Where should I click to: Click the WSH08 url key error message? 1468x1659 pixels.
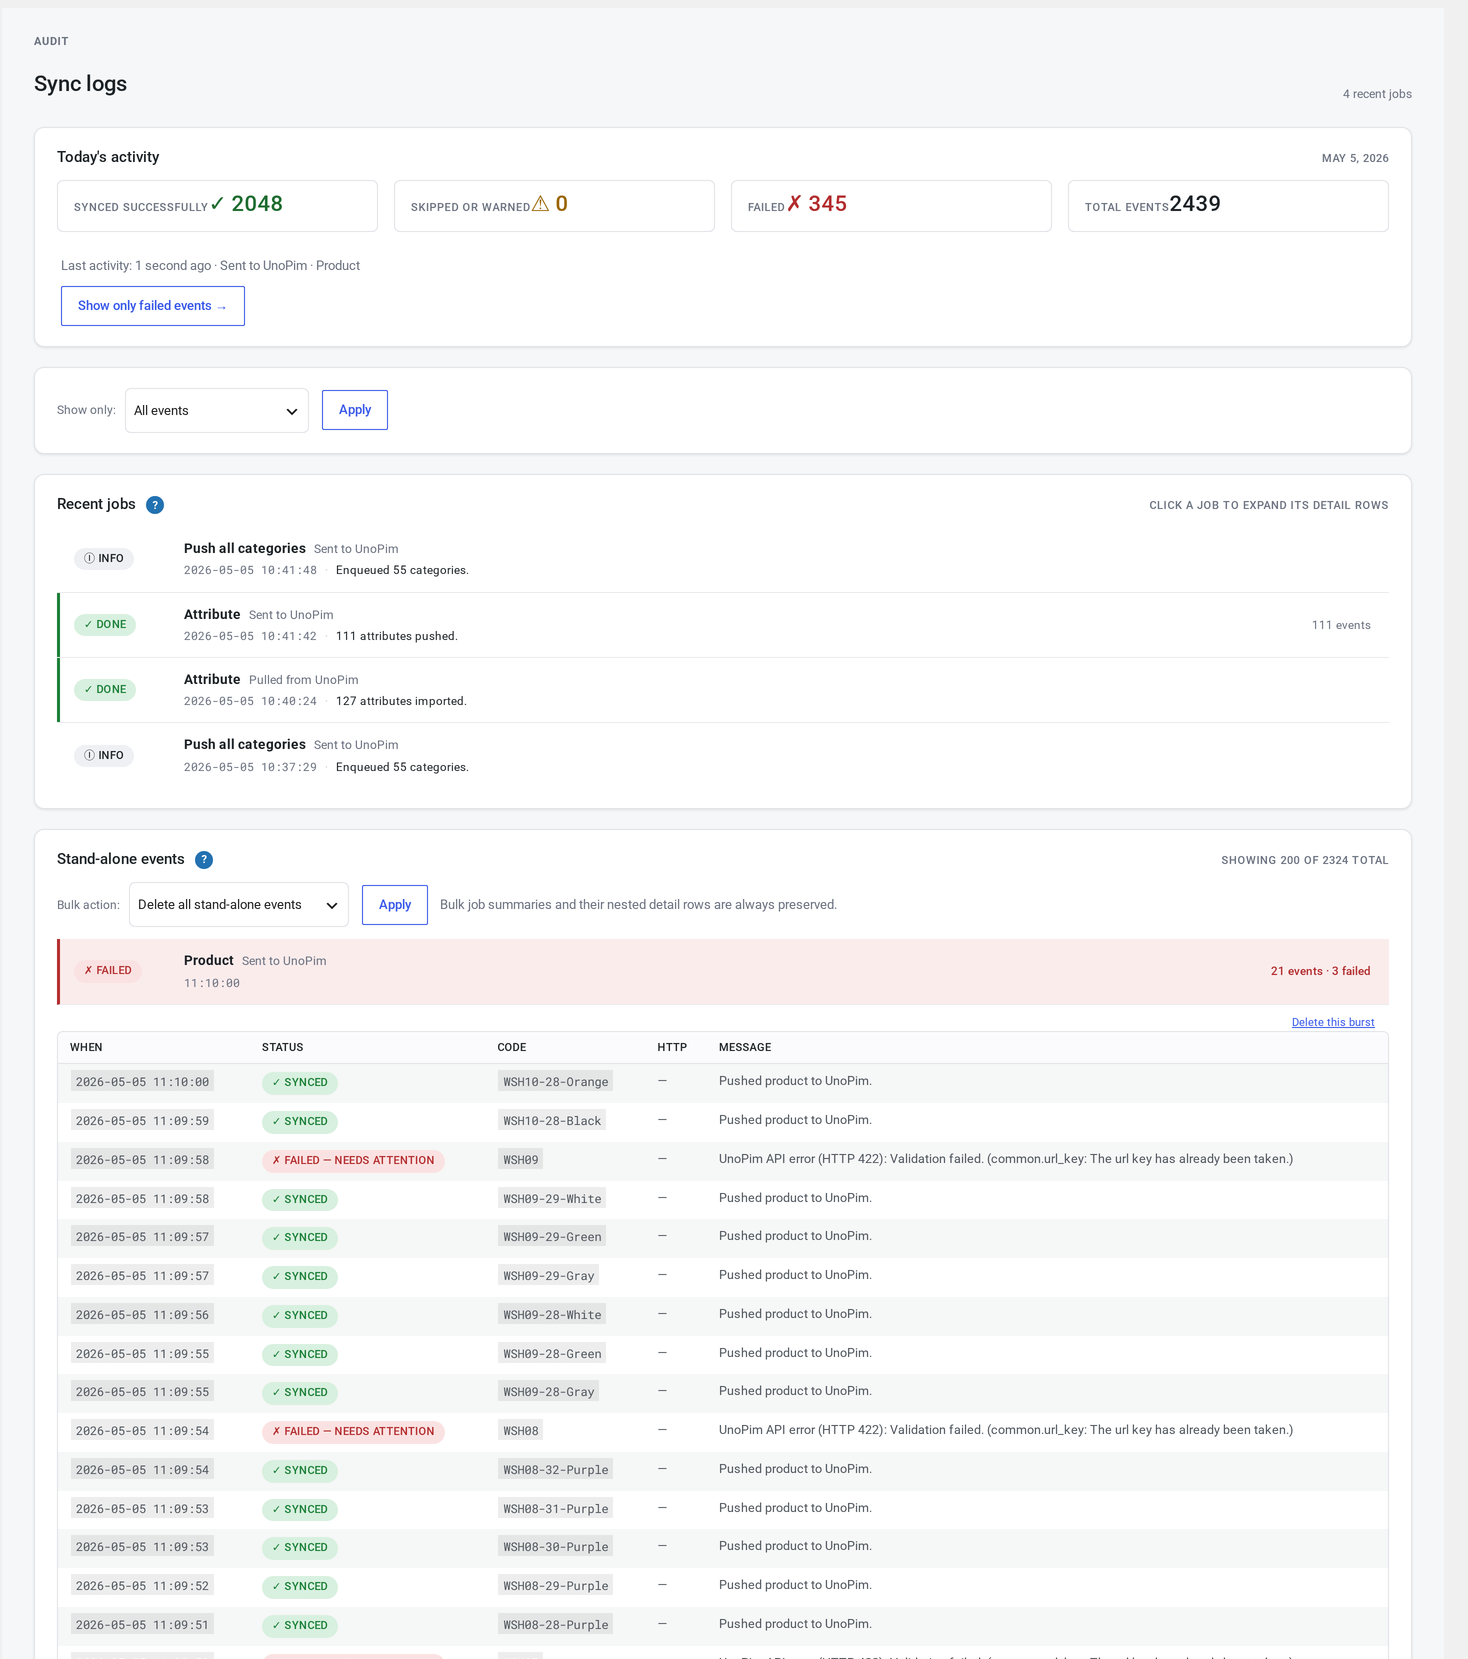point(1006,1430)
